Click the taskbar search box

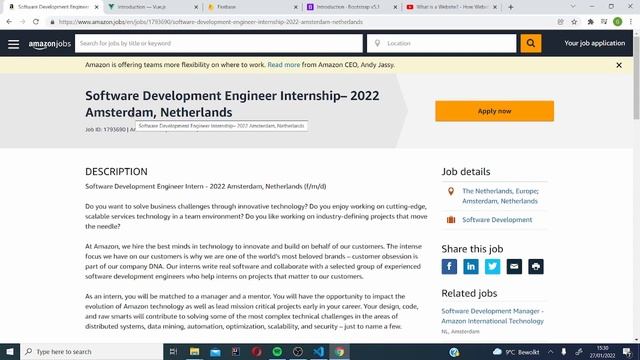point(92,351)
